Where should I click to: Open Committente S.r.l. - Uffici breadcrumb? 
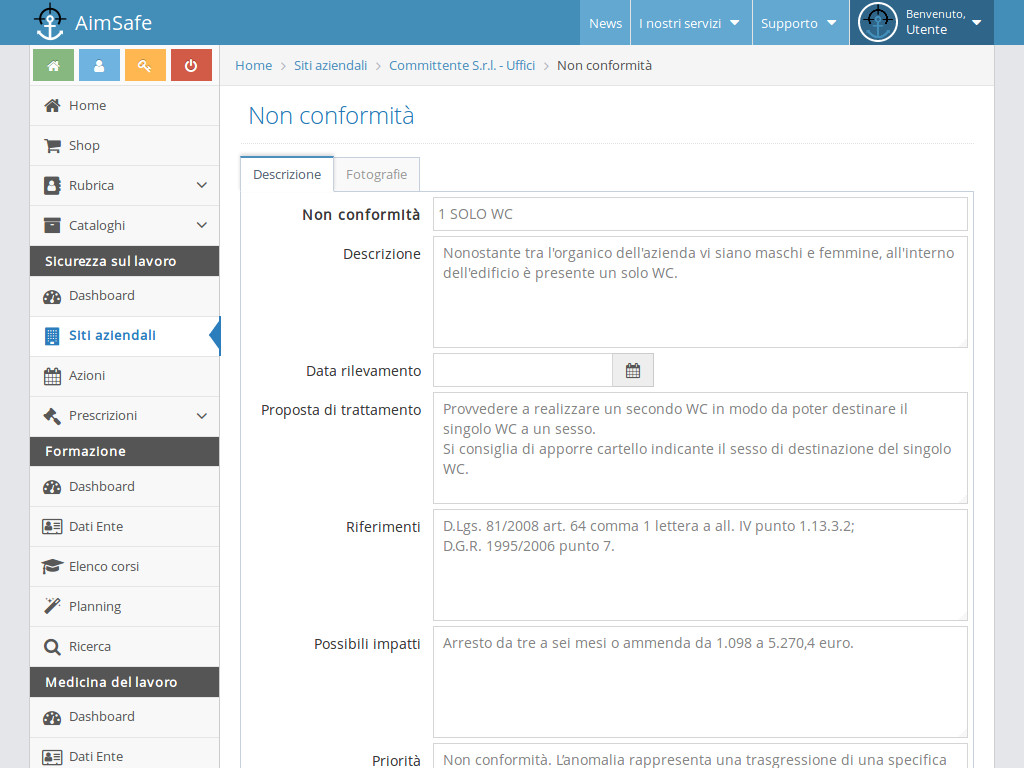pos(462,65)
